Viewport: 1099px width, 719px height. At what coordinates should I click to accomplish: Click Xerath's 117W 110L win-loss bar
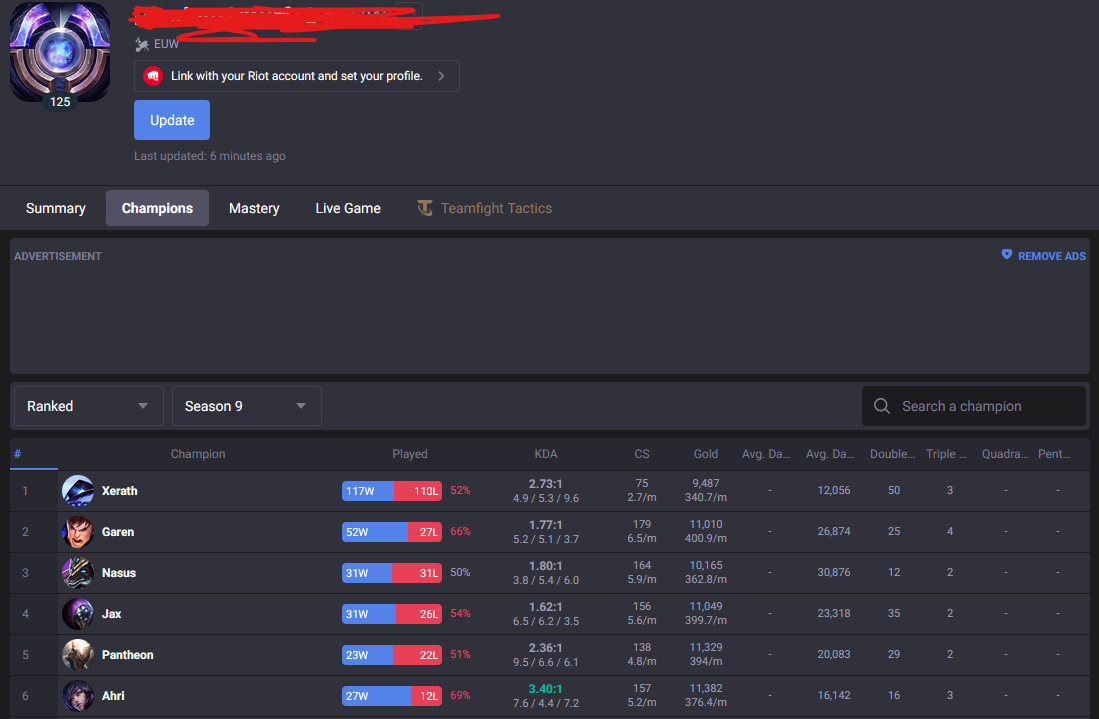[392, 491]
